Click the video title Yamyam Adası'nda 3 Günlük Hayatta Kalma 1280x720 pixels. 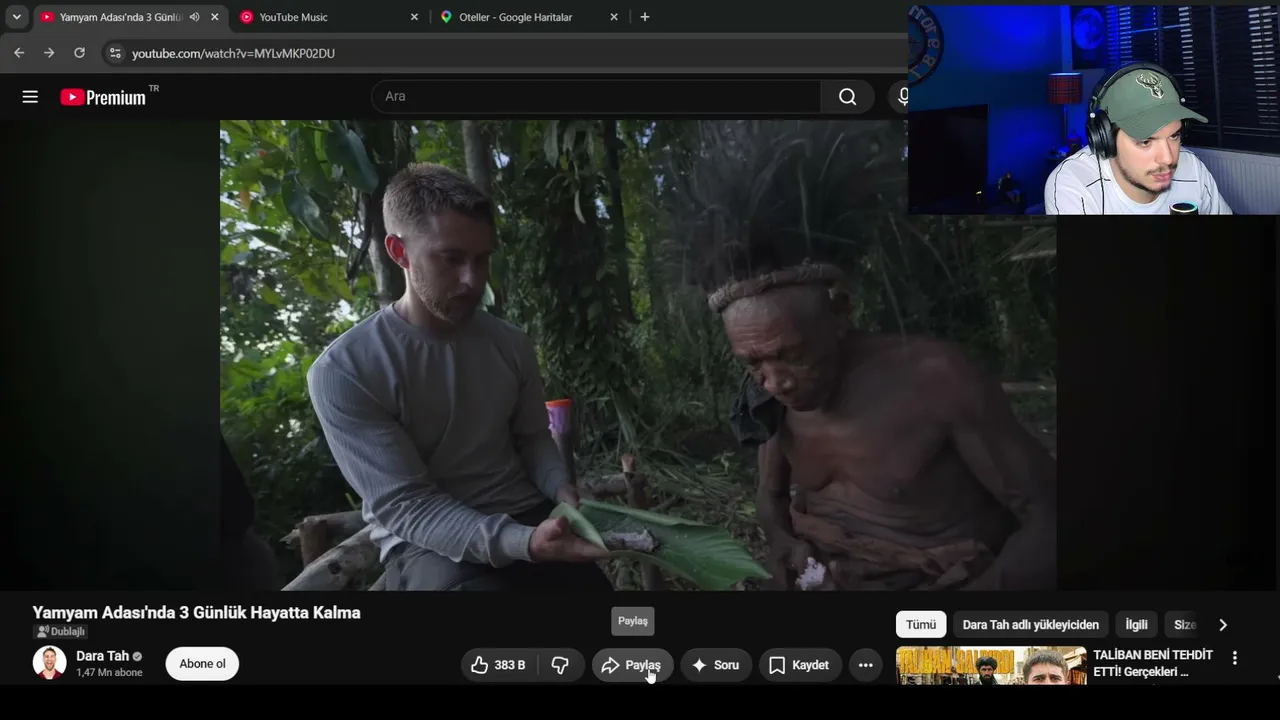pyautogui.click(x=196, y=613)
